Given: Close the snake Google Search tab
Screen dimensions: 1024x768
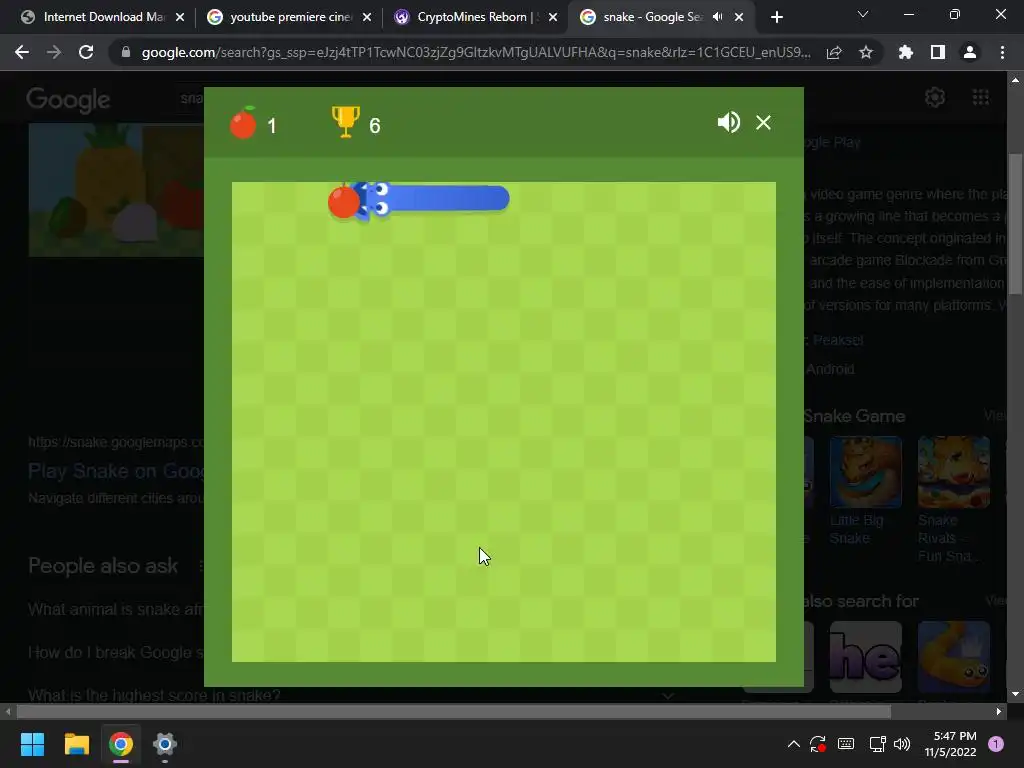Looking at the screenshot, I should click(739, 17).
